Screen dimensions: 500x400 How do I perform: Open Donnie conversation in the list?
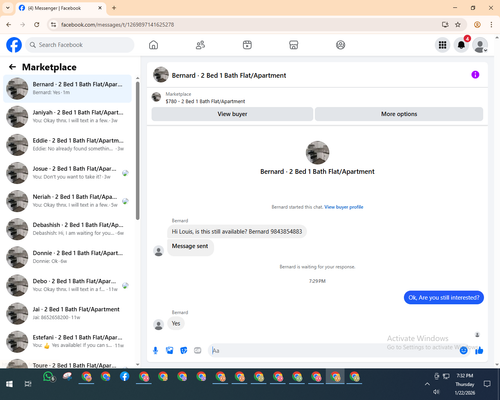click(x=67, y=257)
